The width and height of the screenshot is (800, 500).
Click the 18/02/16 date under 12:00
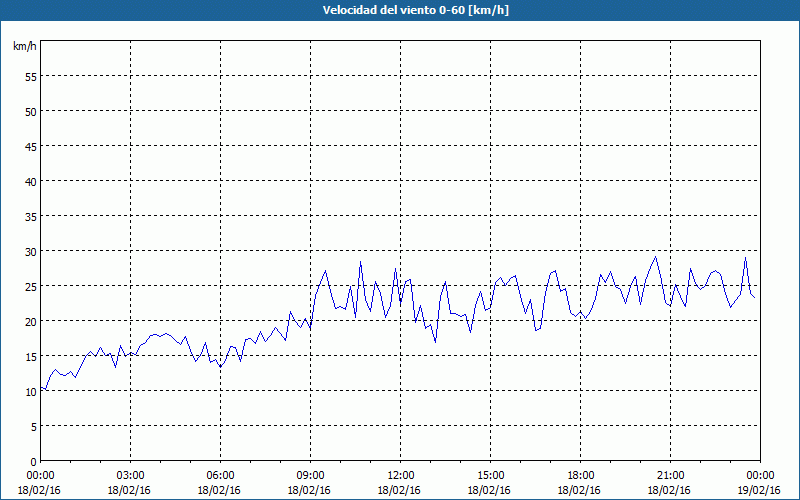point(399,490)
